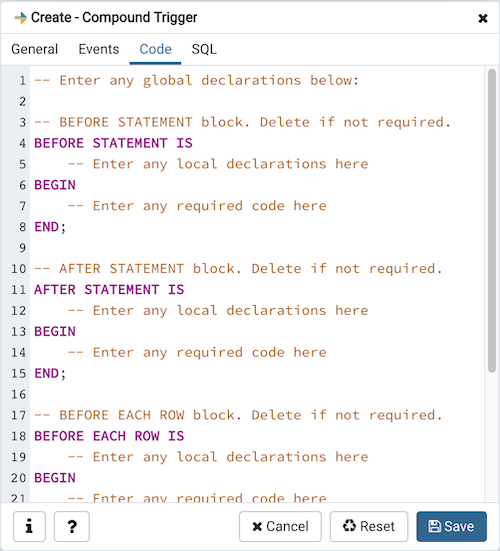Click the compound trigger icon in title
Image resolution: width=500 pixels, height=551 pixels.
click(x=20, y=18)
